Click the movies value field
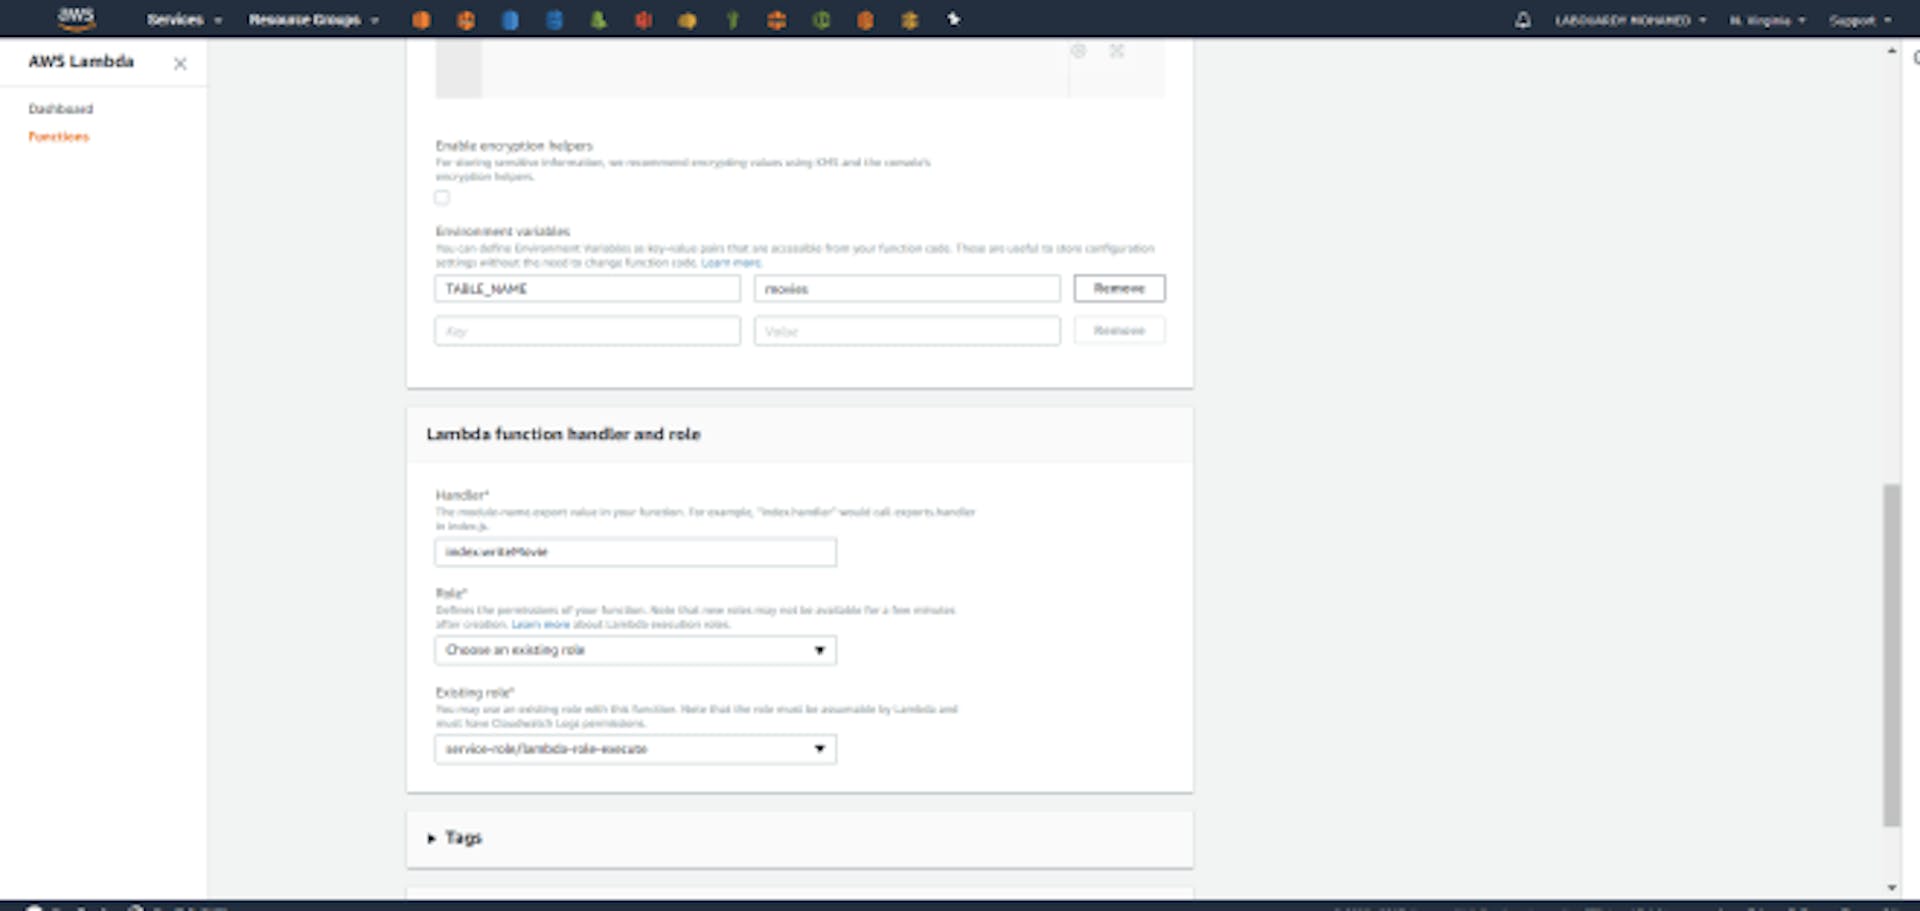1920x911 pixels. pos(907,289)
